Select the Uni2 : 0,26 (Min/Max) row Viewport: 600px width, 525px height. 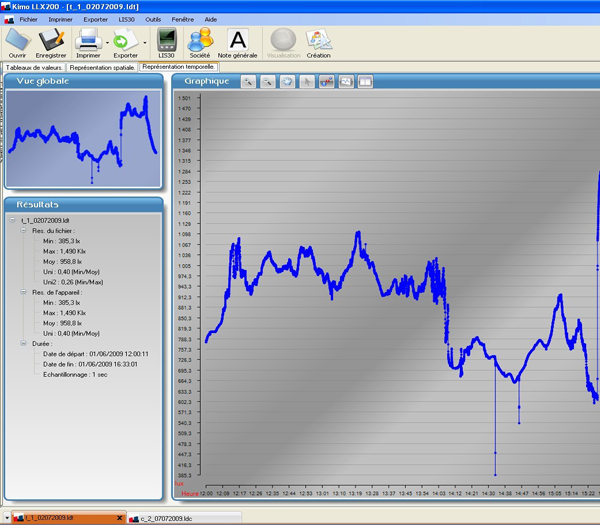tap(73, 282)
